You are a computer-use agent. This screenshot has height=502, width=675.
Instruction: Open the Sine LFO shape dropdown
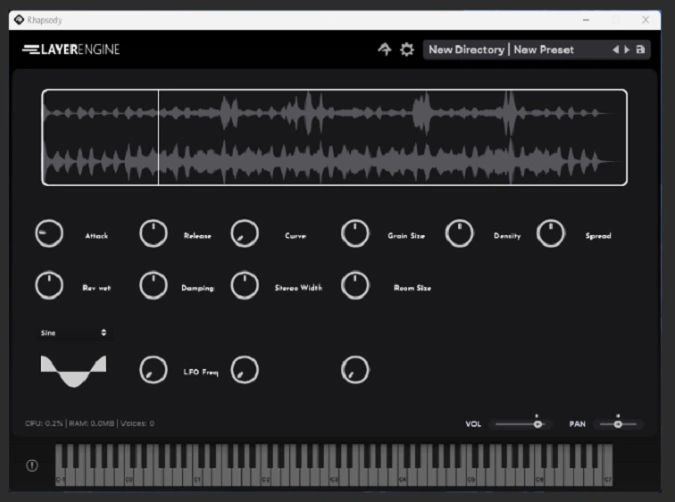point(74,332)
